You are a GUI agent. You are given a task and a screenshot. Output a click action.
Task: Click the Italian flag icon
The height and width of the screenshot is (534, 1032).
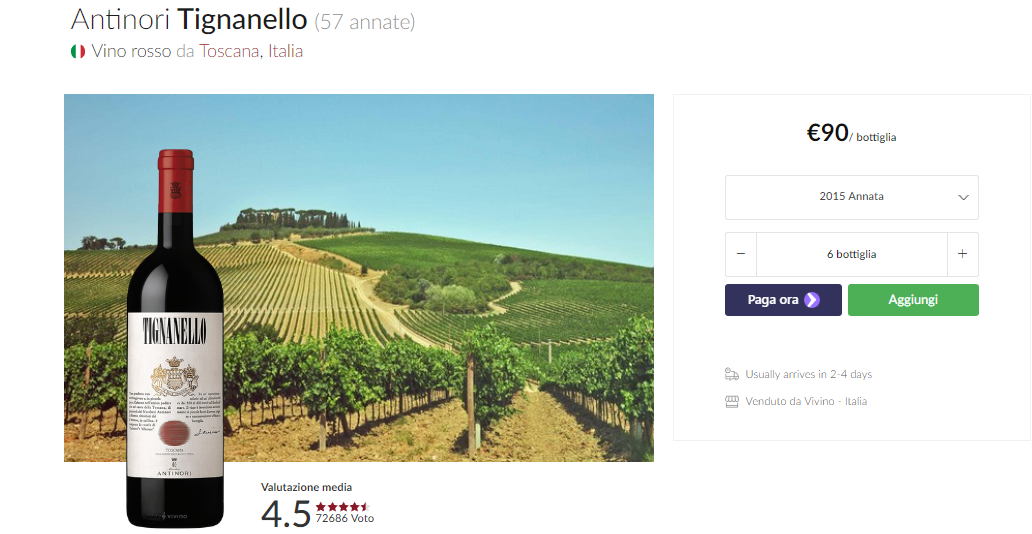click(77, 51)
